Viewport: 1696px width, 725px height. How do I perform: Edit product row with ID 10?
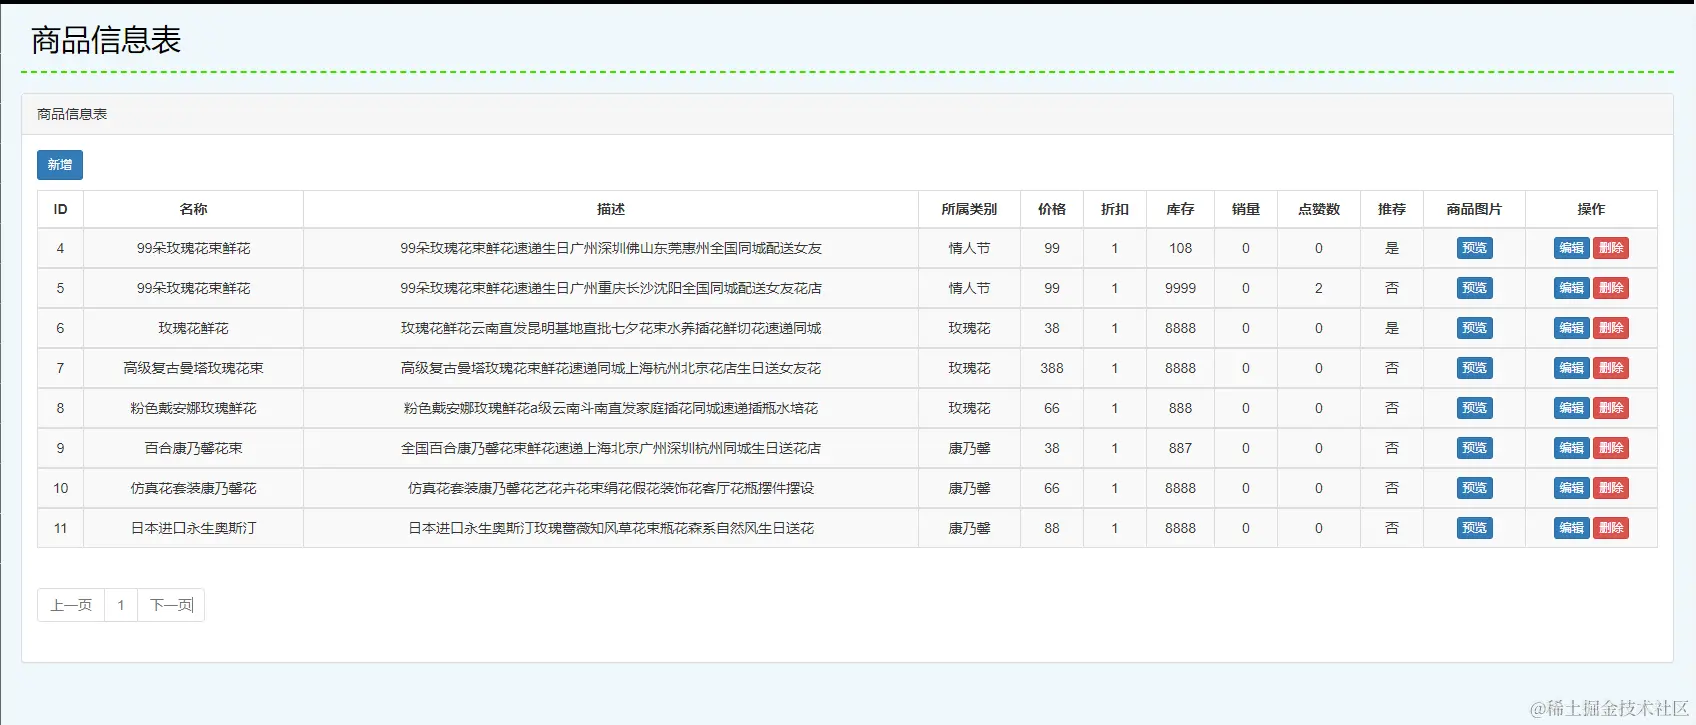1571,488
